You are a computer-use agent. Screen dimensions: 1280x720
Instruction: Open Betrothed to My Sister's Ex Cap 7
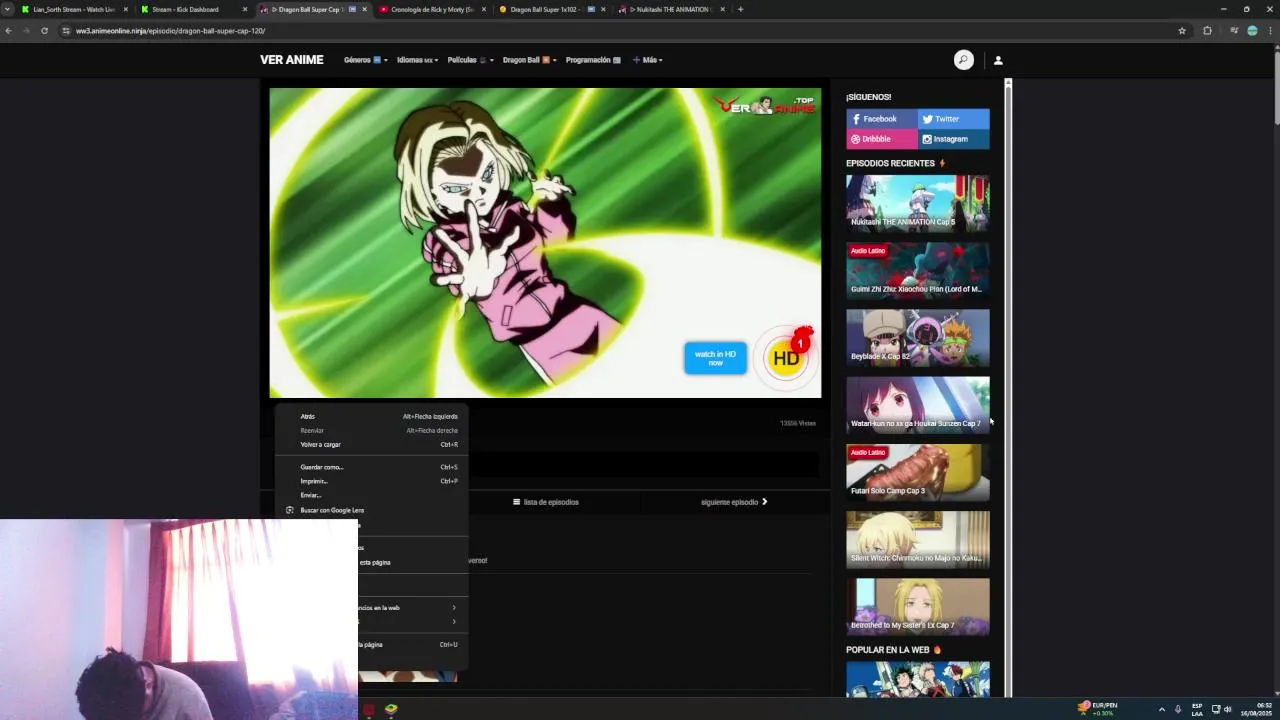pos(918,606)
